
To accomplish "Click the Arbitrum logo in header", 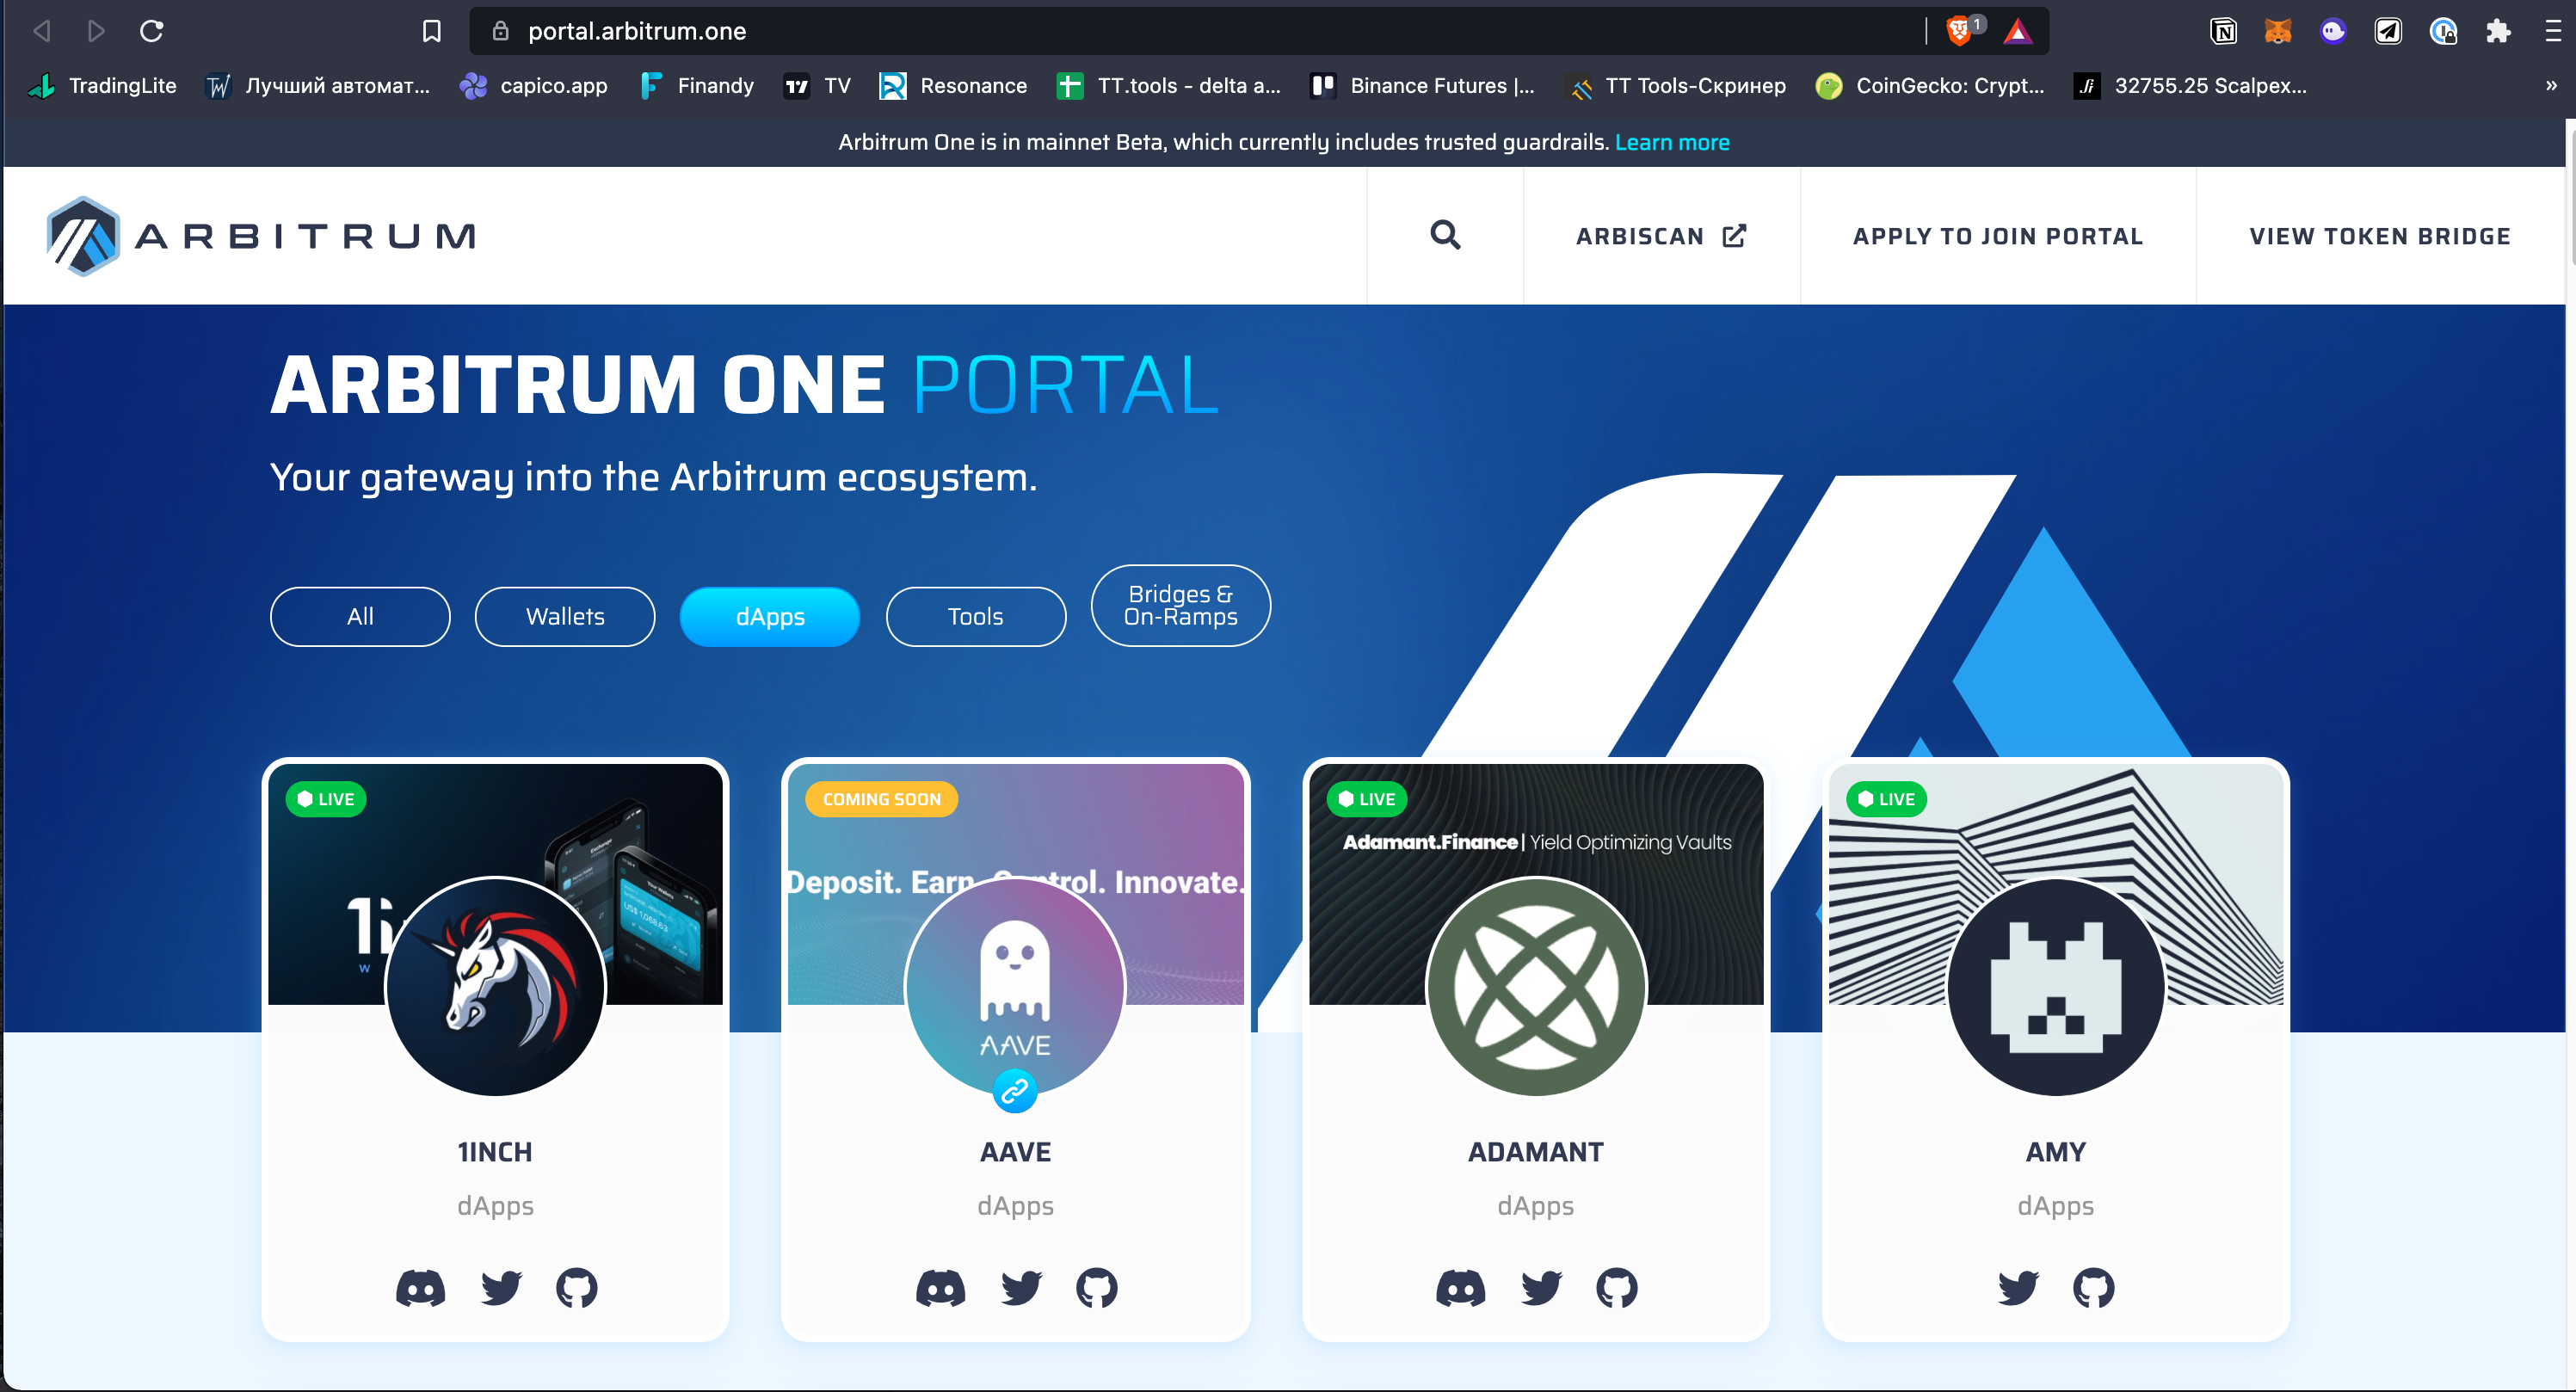I will click(x=261, y=236).
